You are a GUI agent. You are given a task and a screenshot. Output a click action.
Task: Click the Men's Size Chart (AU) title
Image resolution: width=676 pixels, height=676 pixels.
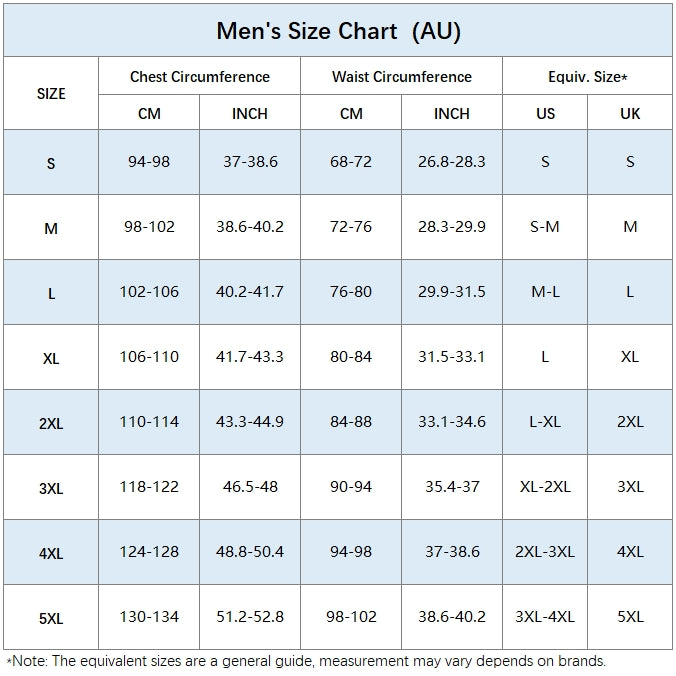[x=338, y=31]
